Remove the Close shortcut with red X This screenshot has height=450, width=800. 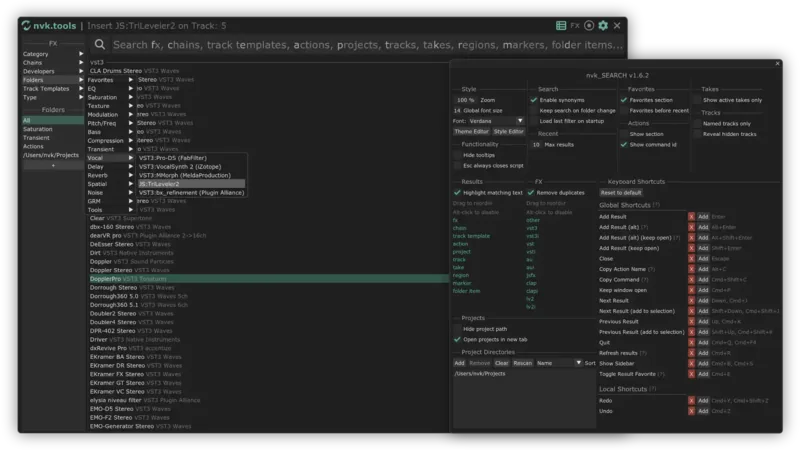click(691, 259)
